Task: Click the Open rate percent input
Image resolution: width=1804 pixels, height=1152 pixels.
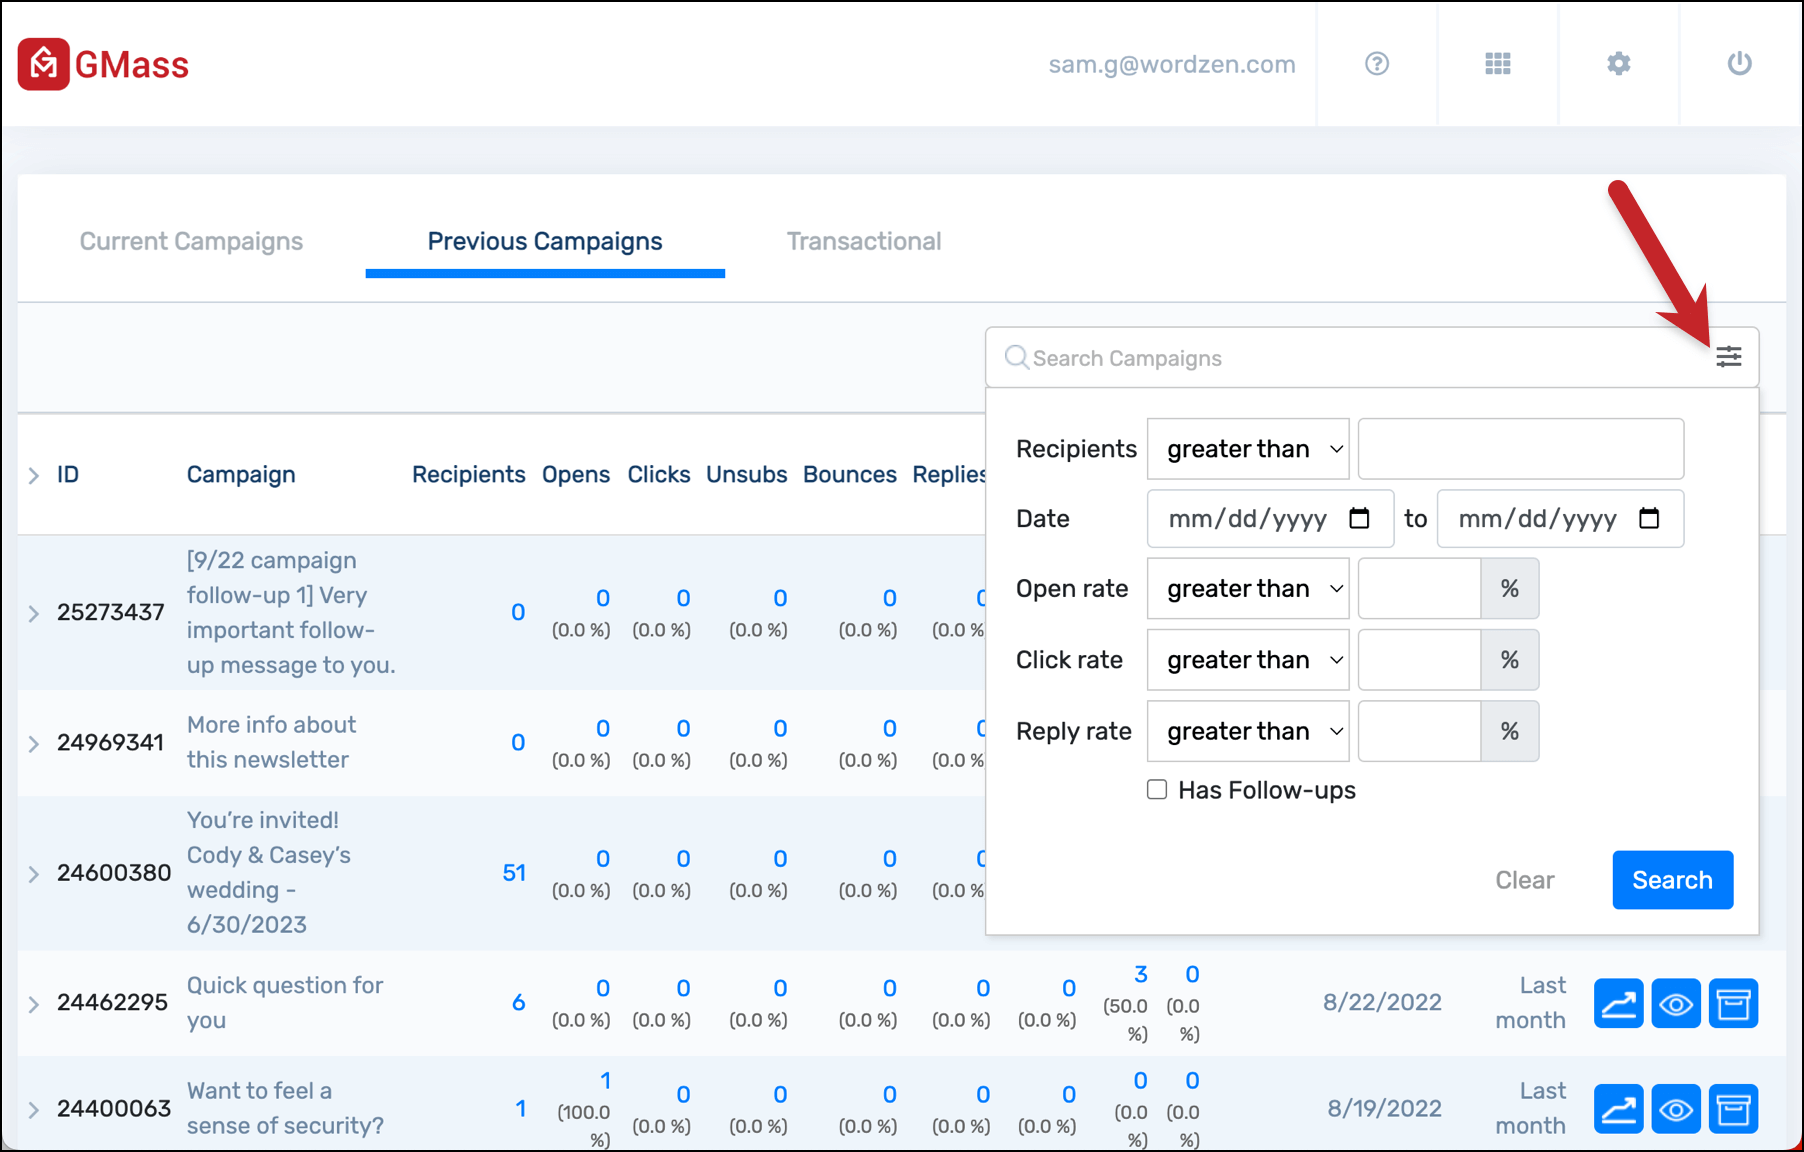Action: [1419, 588]
